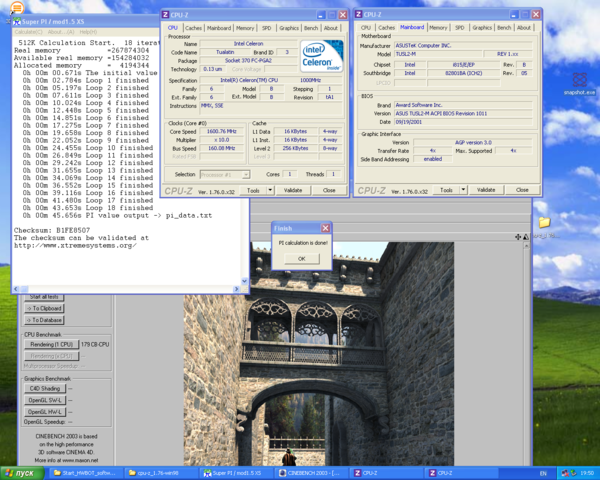This screenshot has width=600, height=480.
Task: Click the left CPU-Z window title icon
Action: pos(165,15)
